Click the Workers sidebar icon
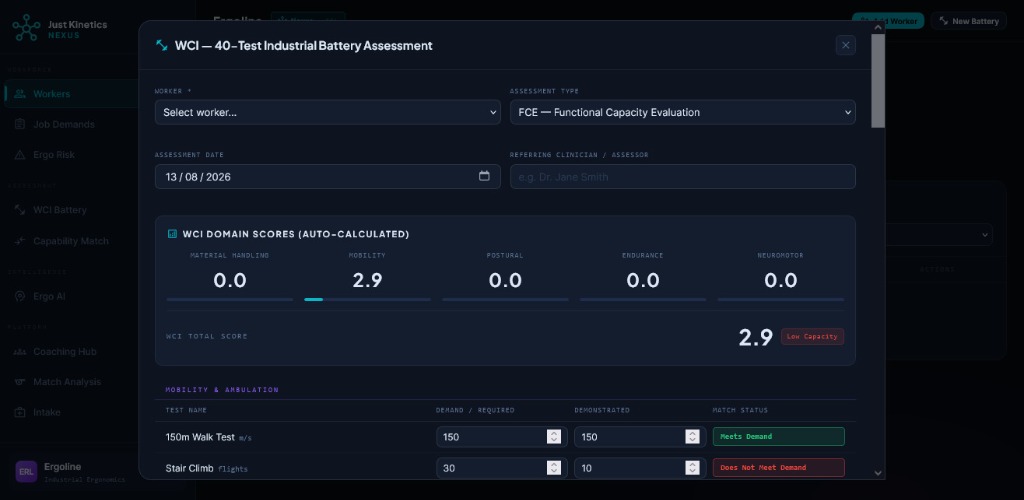The height and width of the screenshot is (500, 1024). coord(20,94)
